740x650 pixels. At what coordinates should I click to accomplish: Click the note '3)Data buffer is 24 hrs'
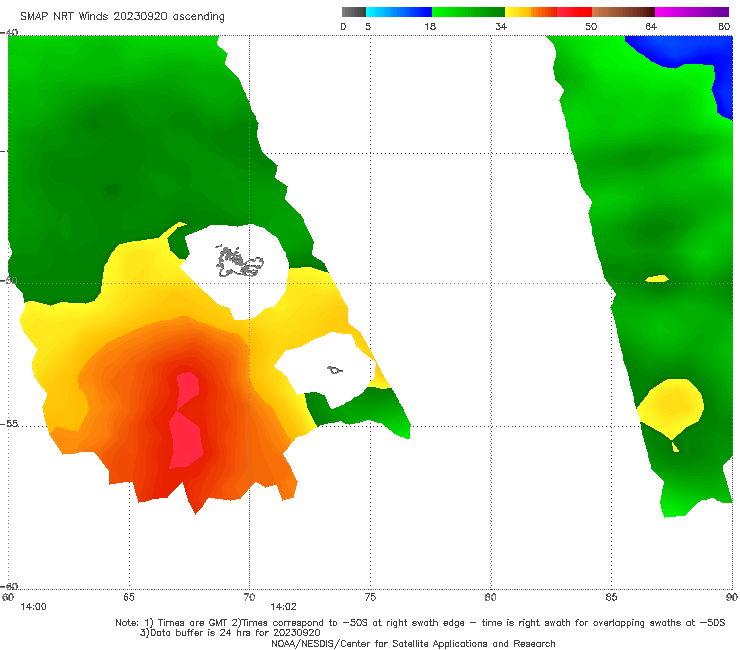point(230,633)
